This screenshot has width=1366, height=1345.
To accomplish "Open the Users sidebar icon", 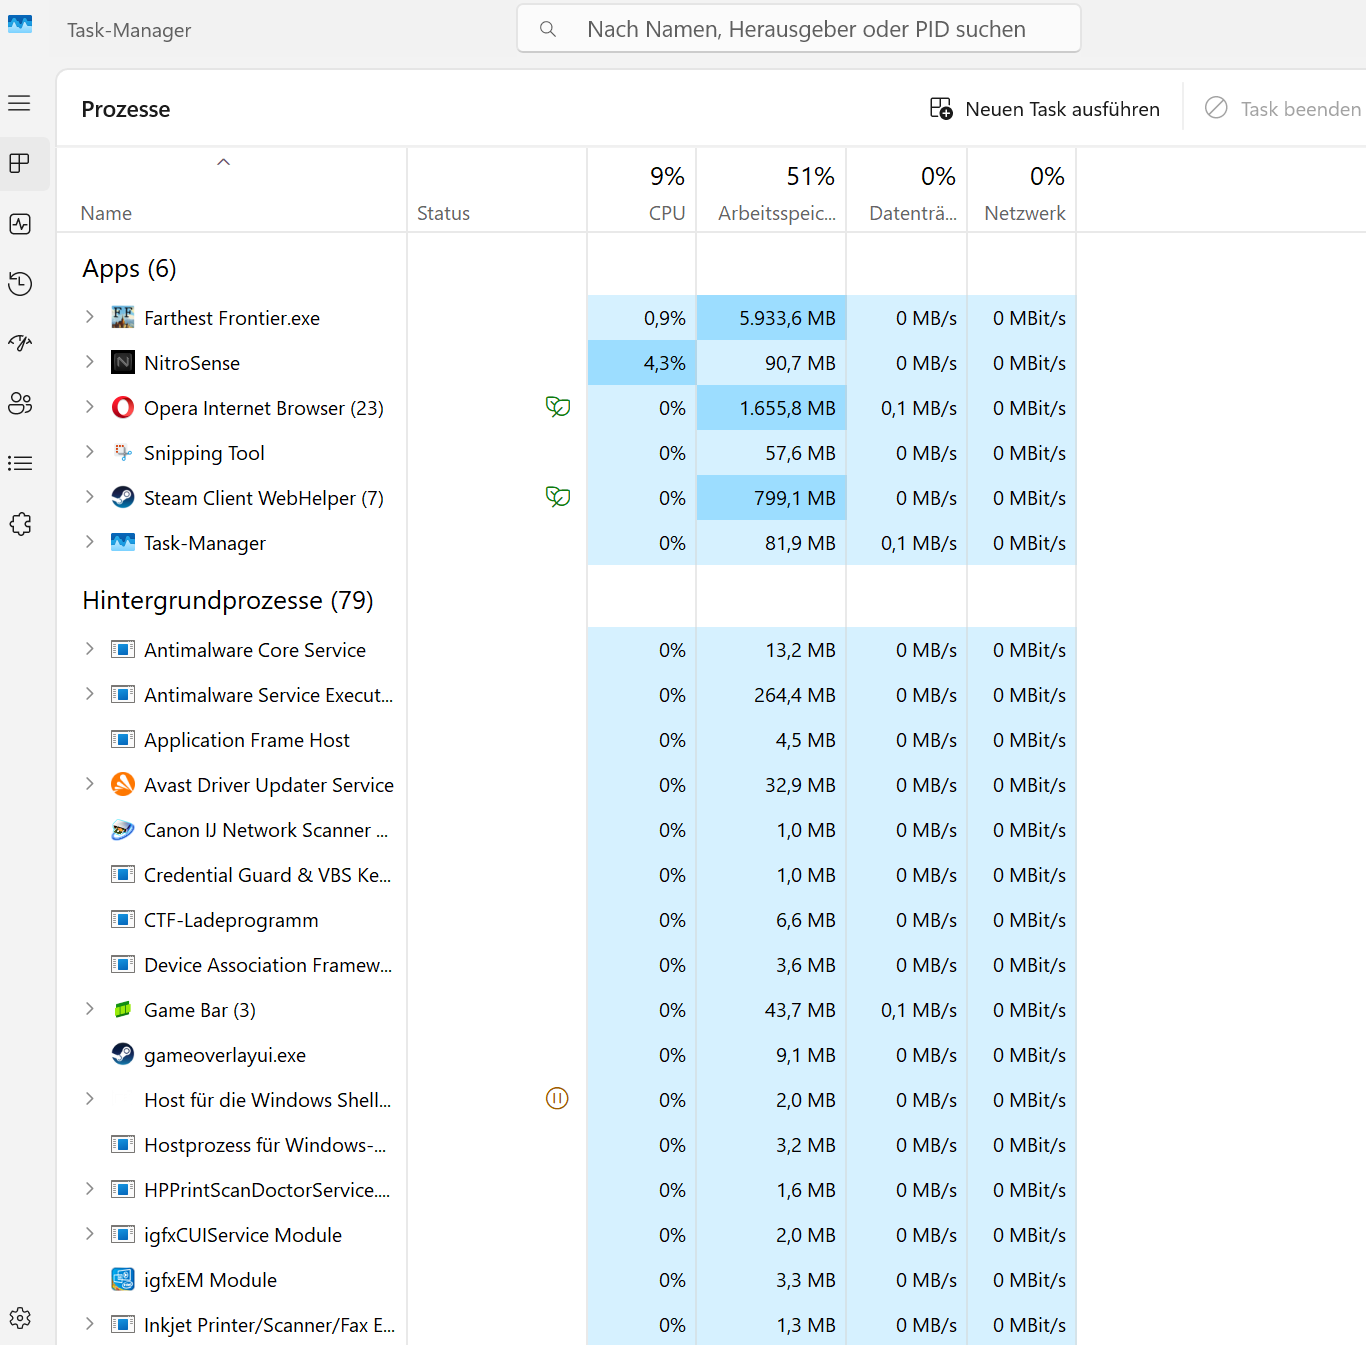I will pyautogui.click(x=20, y=403).
